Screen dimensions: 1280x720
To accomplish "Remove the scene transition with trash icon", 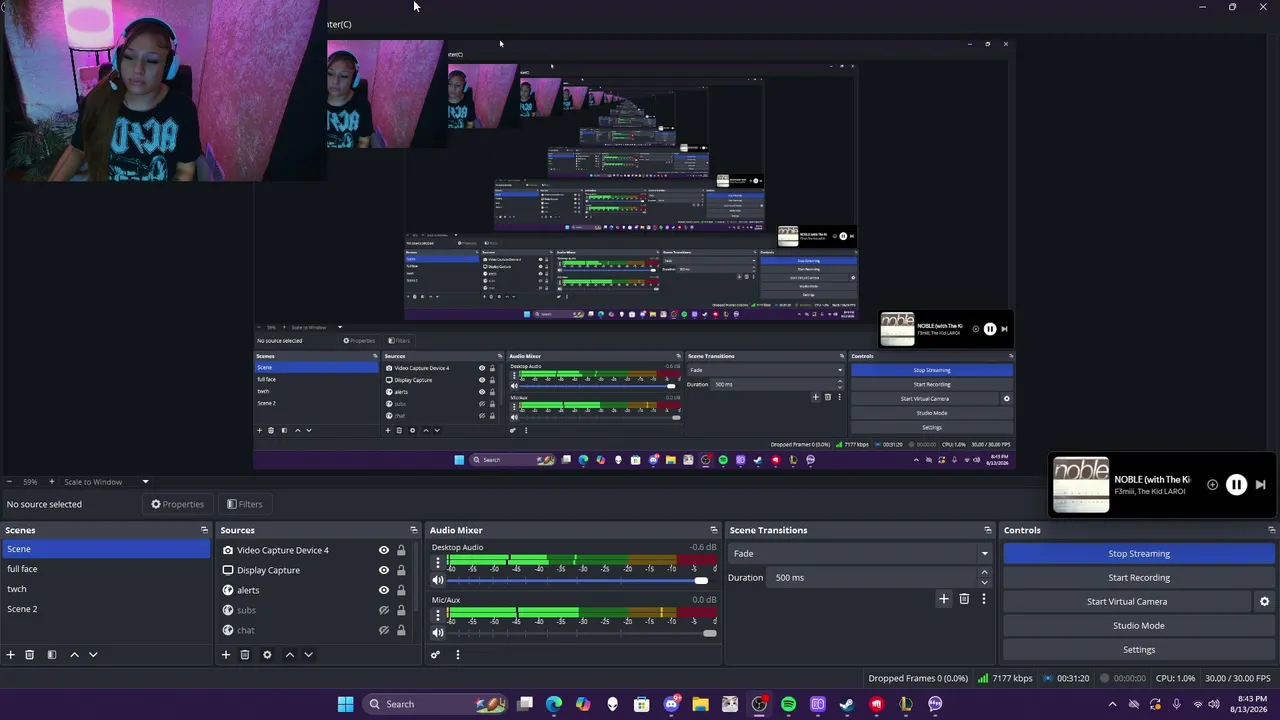I will pyautogui.click(x=964, y=599).
